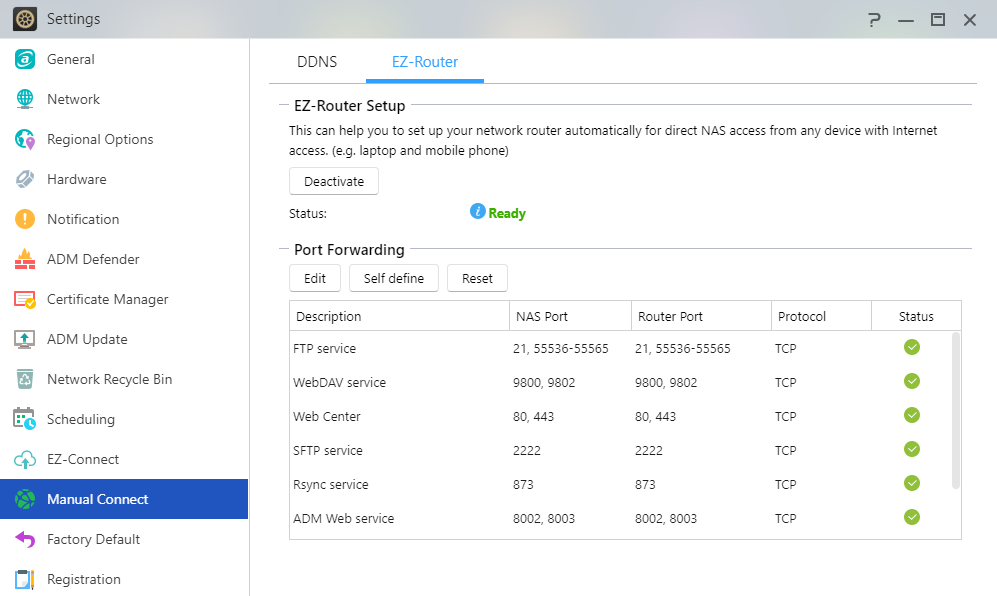This screenshot has height=596, width=997.
Task: Click the Scheduling calendar icon
Action: (25, 419)
